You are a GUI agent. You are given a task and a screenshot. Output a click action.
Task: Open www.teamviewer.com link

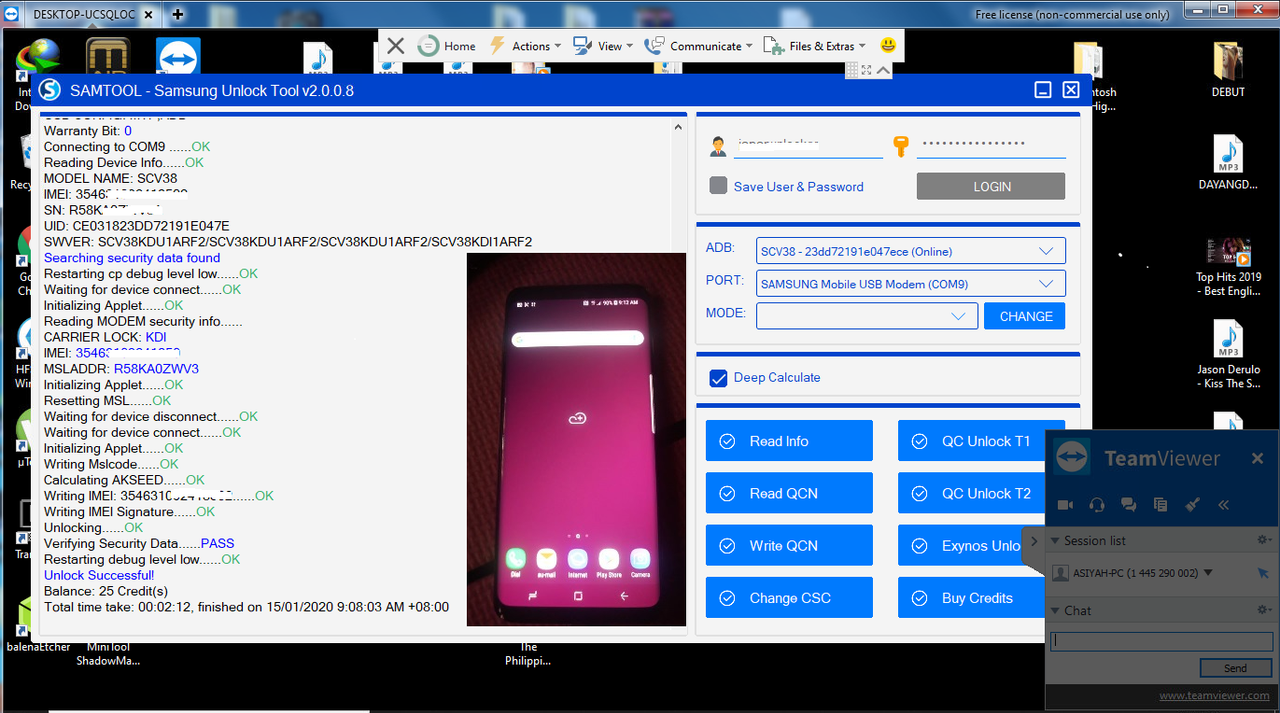tap(1214, 695)
